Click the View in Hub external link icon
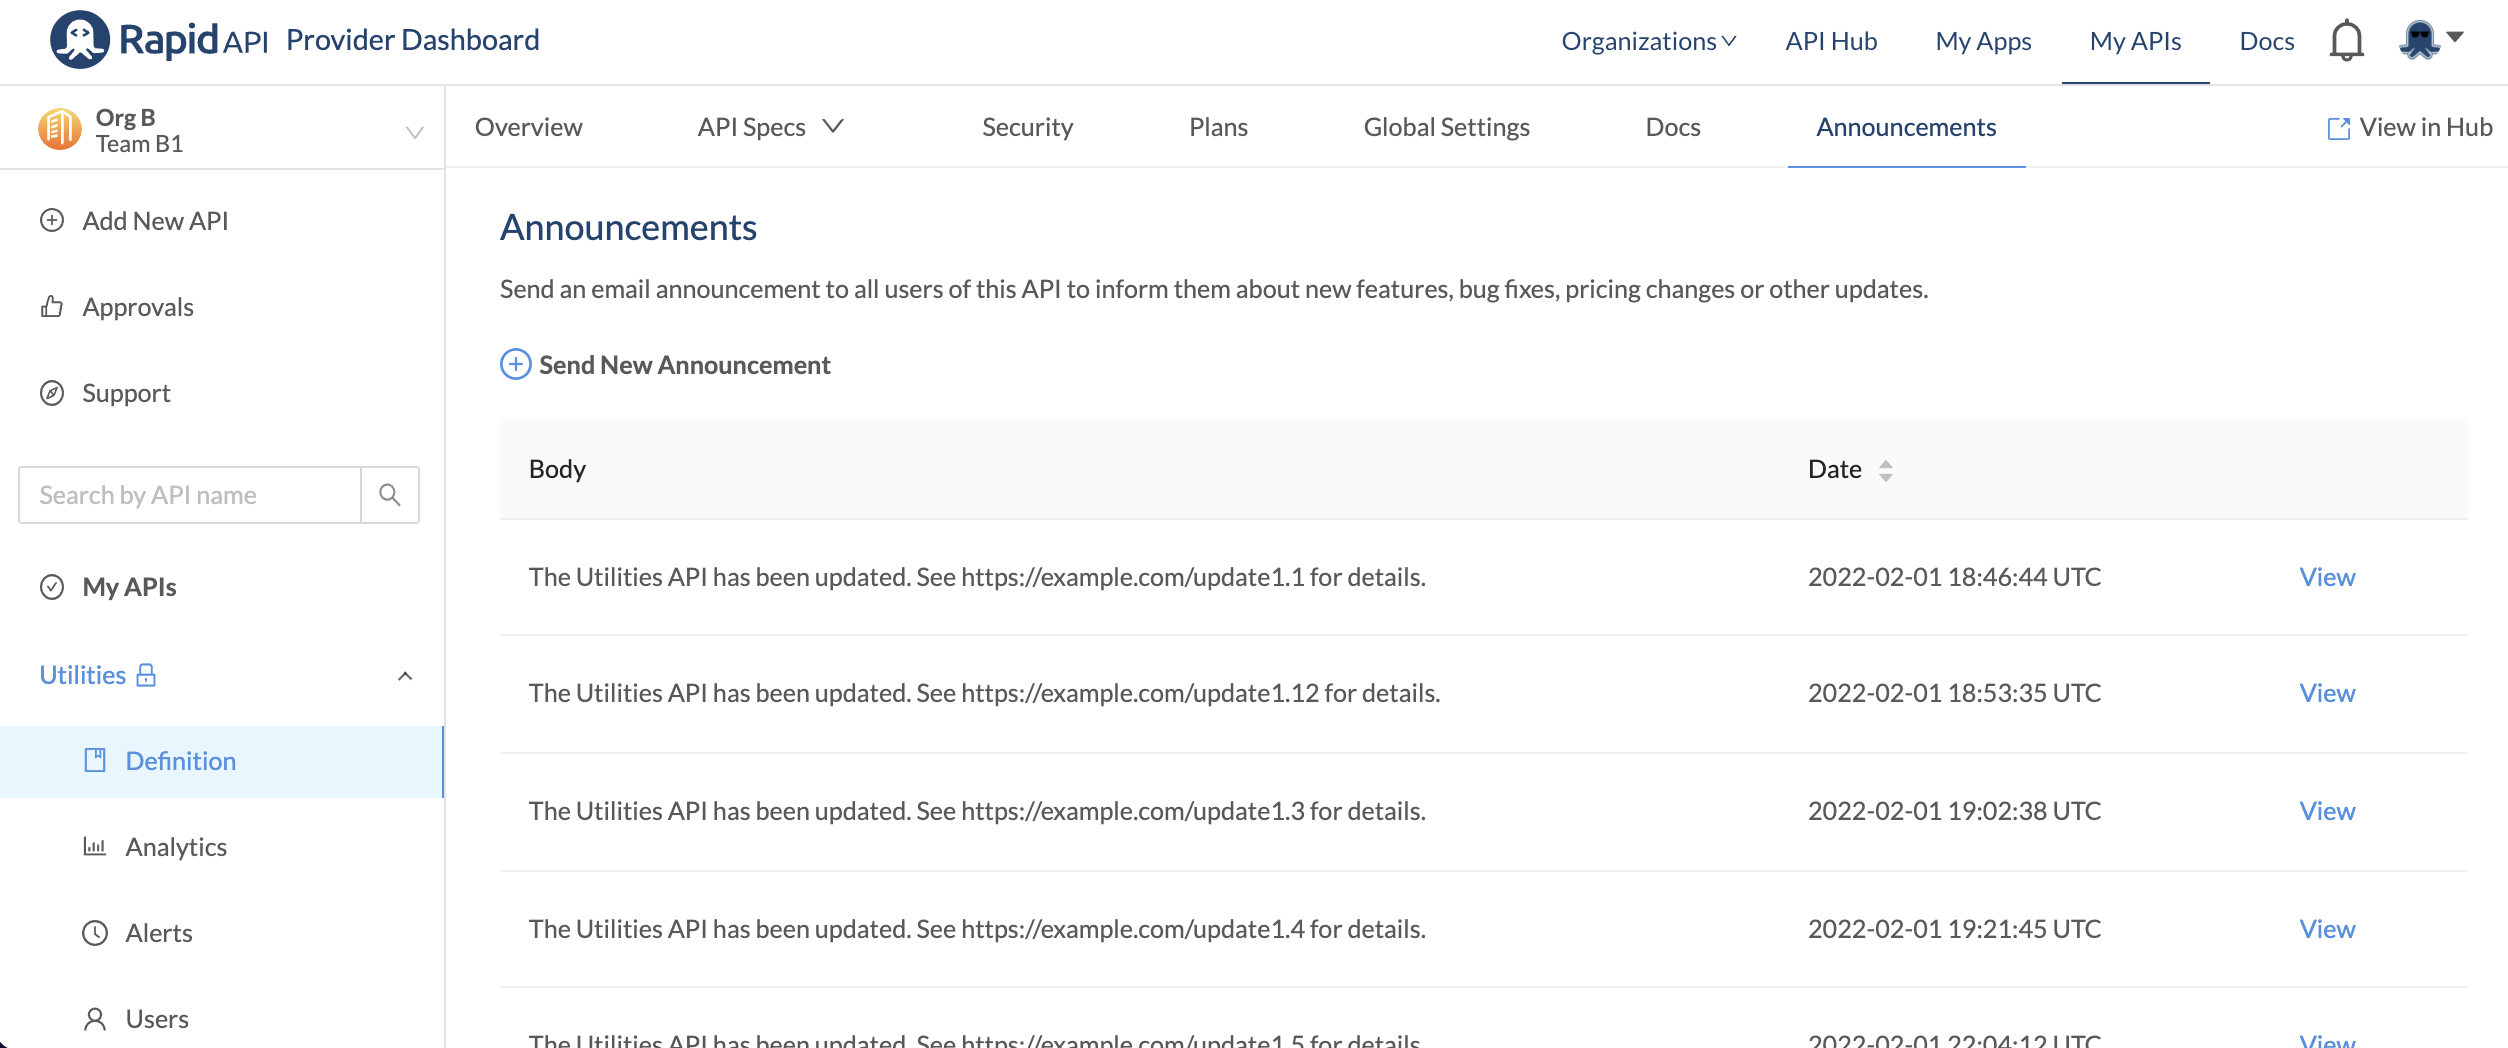The height and width of the screenshot is (1048, 2508). tap(2339, 128)
